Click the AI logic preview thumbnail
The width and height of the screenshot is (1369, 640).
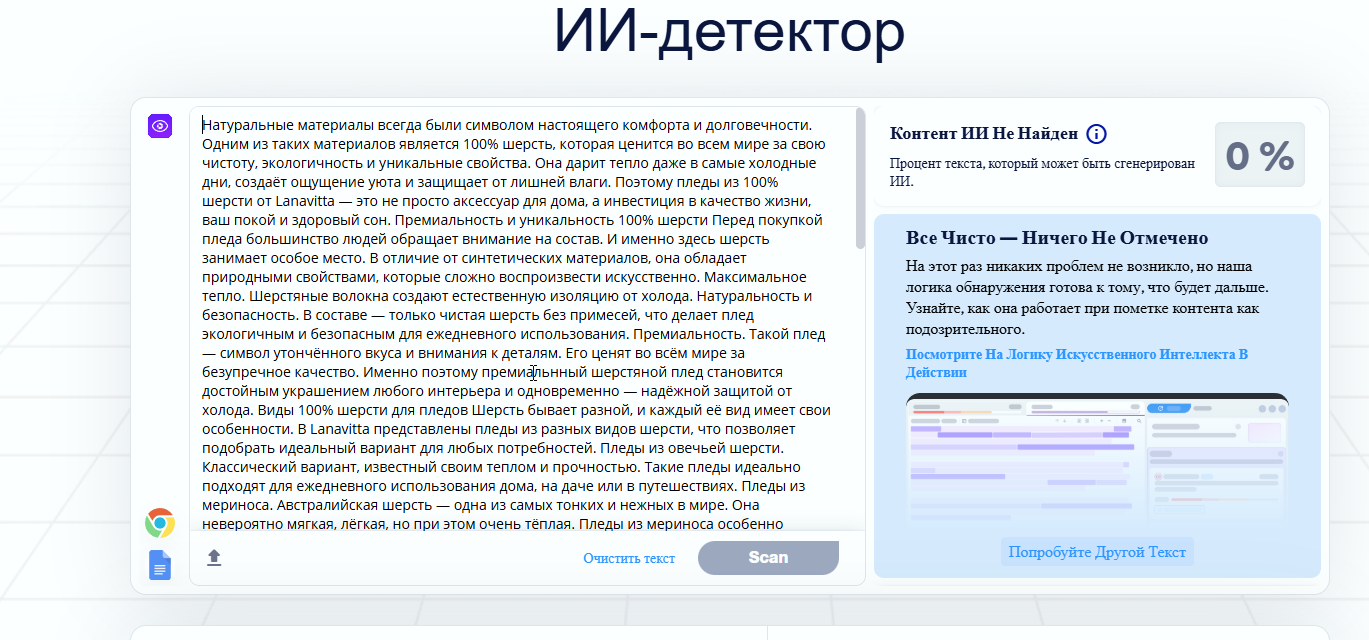coord(1097,460)
